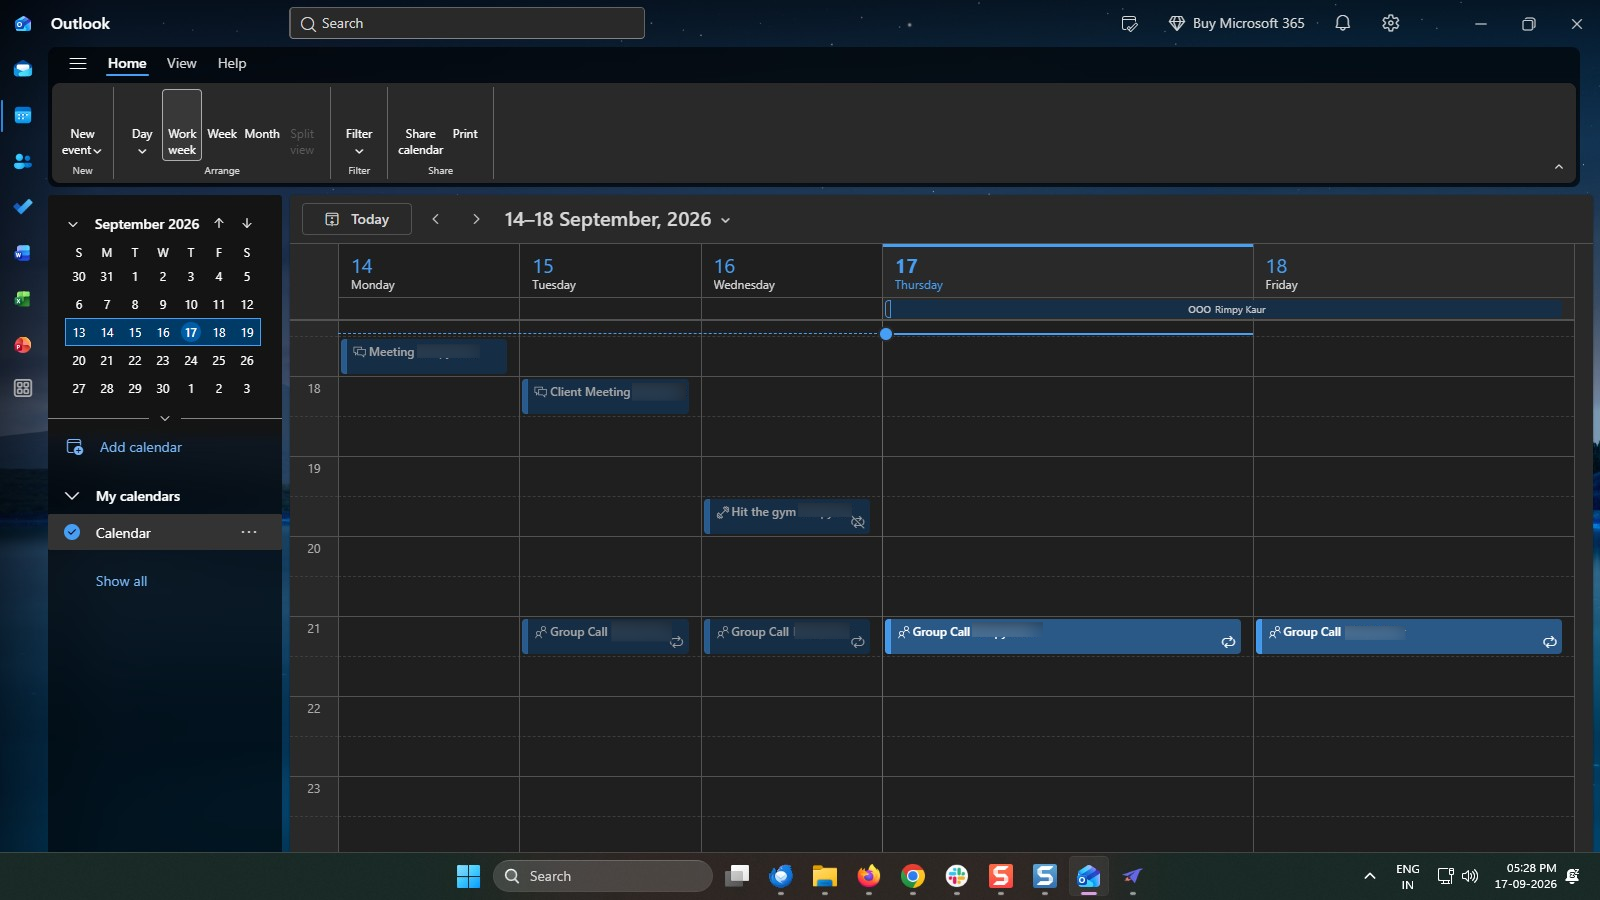Screen dimensions: 1600x900
Task: Open the OOO Rimpy Kaur all-day event
Action: (x=1226, y=309)
